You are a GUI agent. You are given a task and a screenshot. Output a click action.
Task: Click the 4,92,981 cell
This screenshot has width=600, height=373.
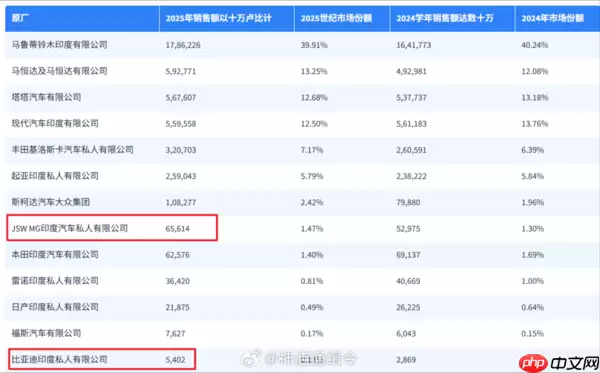click(411, 72)
